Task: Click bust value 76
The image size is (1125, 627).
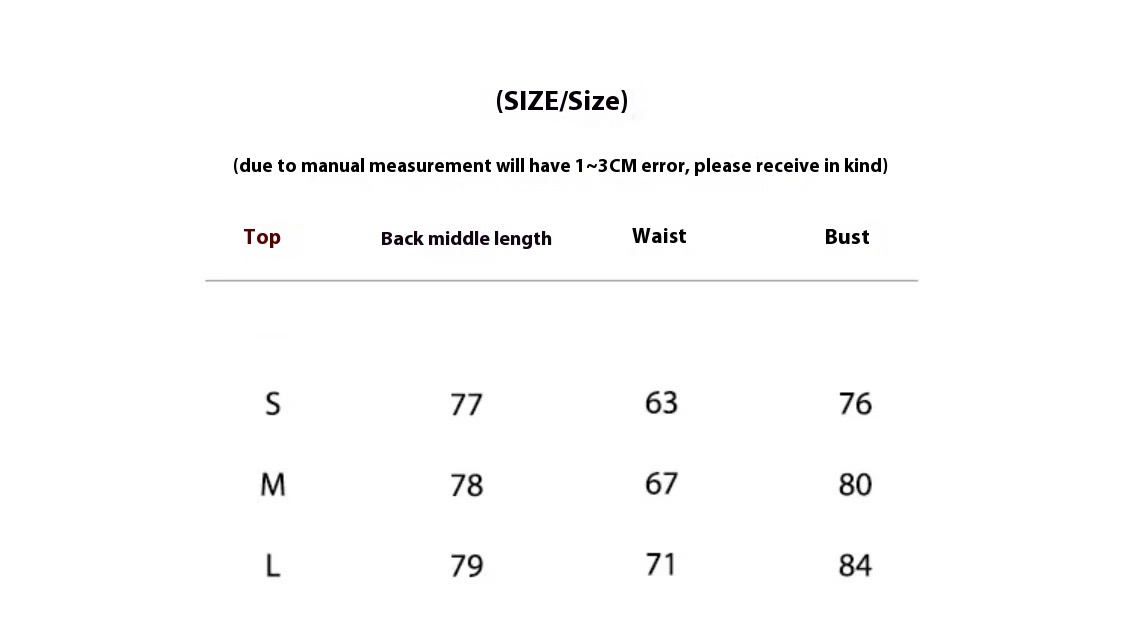Action: (x=855, y=404)
